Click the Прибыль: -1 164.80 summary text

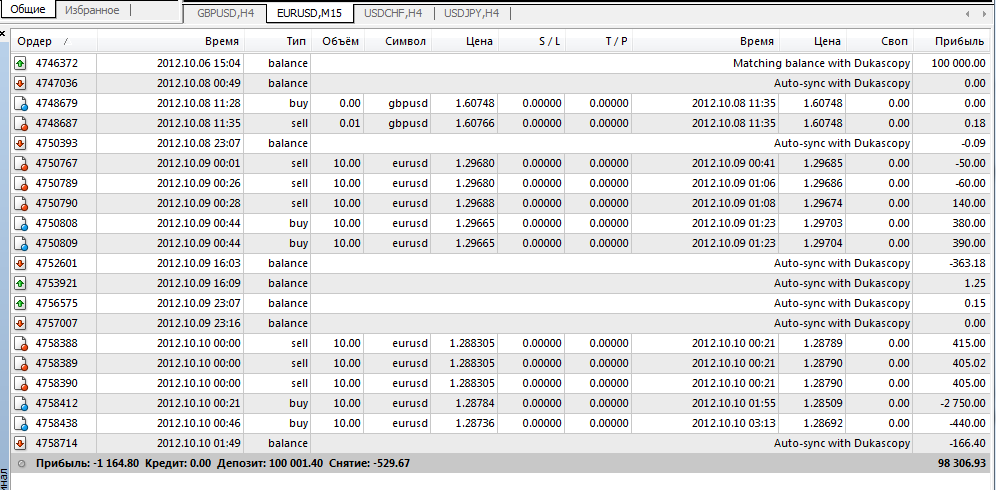point(88,463)
